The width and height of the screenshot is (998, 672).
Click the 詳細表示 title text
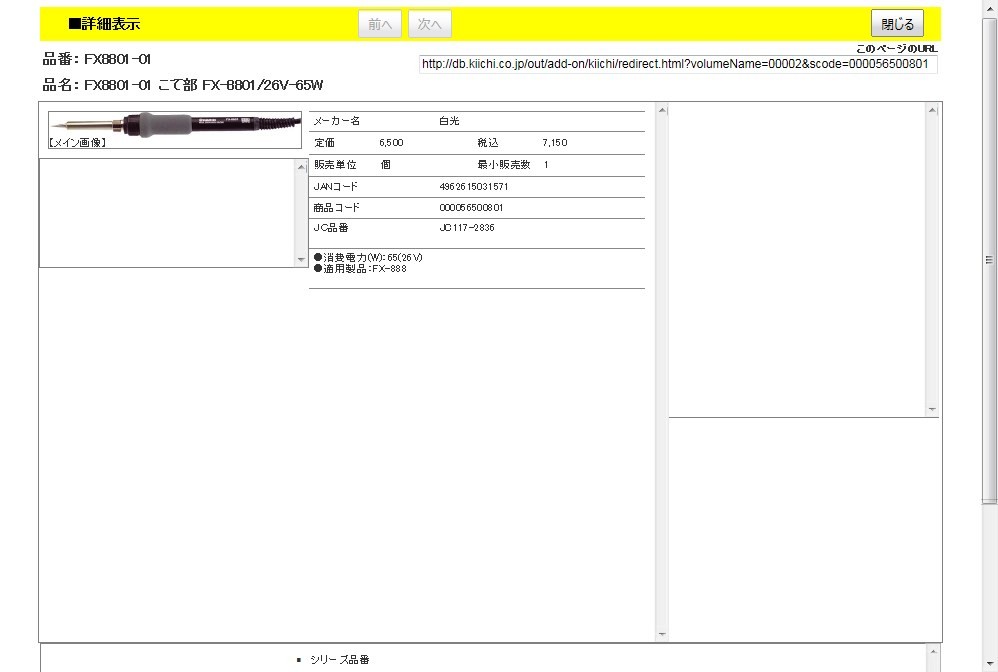point(104,24)
